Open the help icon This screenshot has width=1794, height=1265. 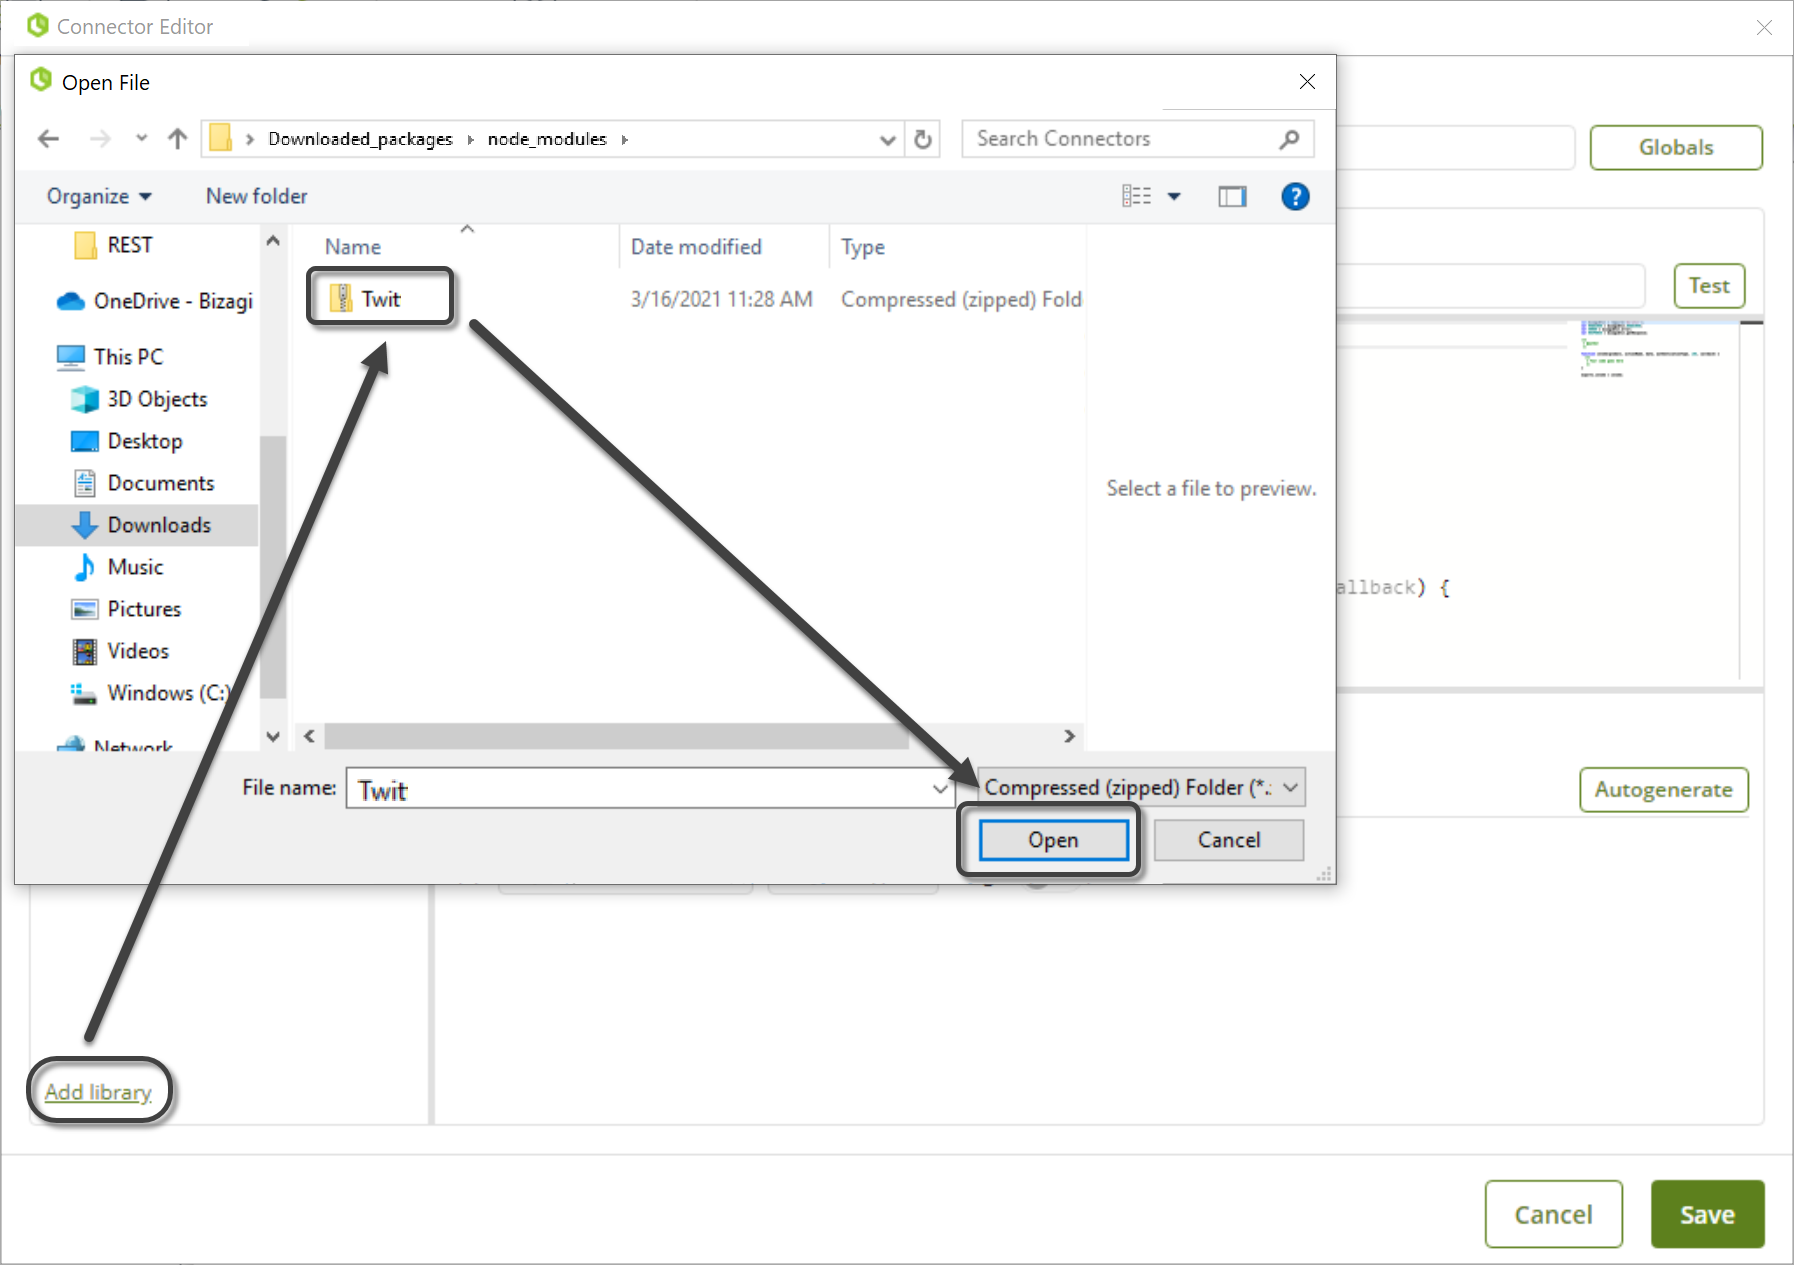pos(1295,196)
